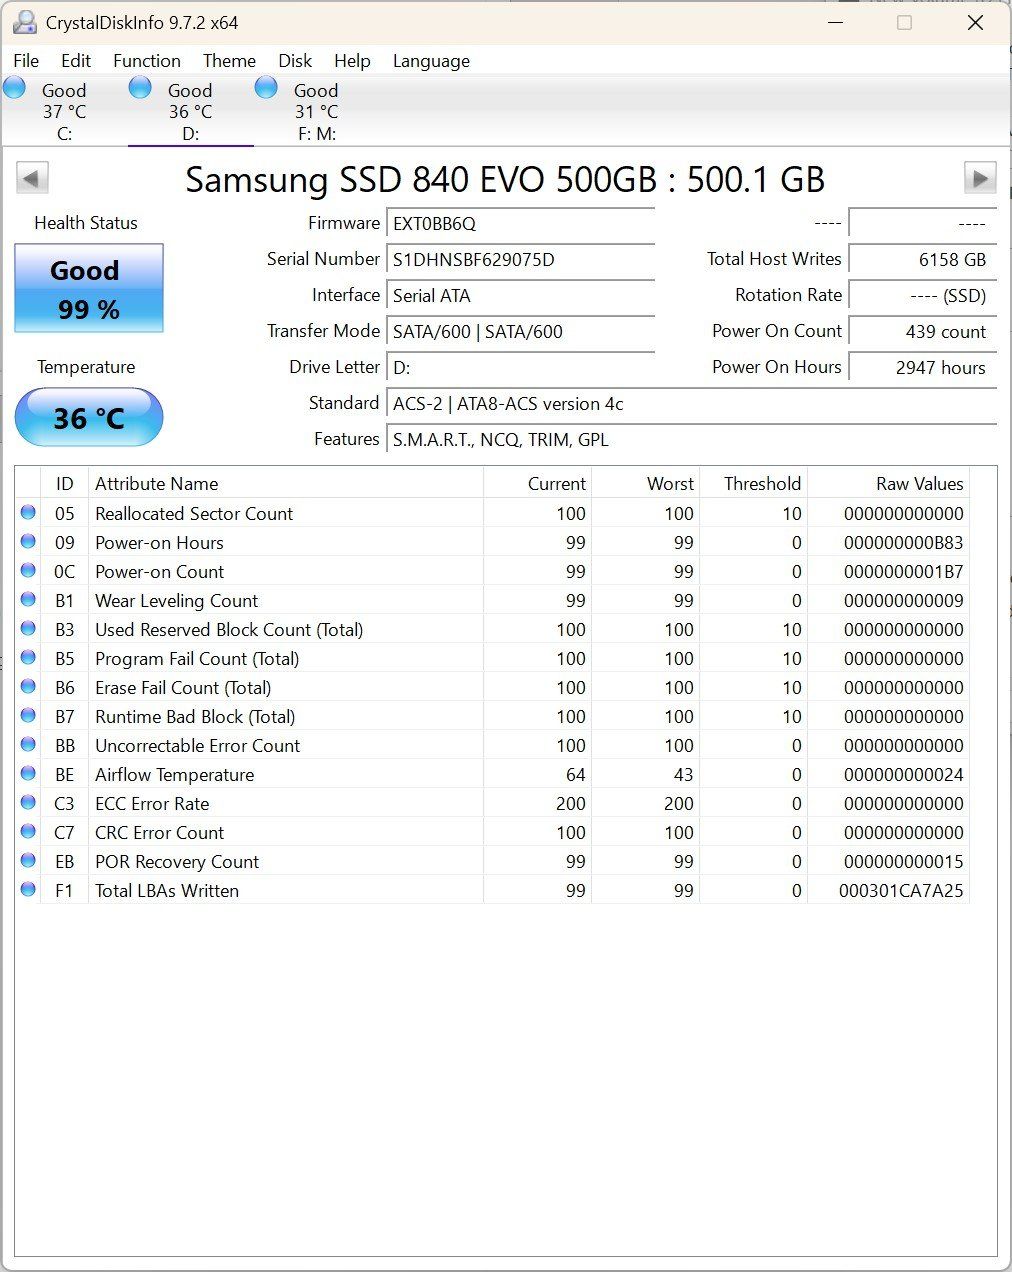Image resolution: width=1012 pixels, height=1272 pixels.
Task: Click the Health Status label
Action: [x=86, y=223]
